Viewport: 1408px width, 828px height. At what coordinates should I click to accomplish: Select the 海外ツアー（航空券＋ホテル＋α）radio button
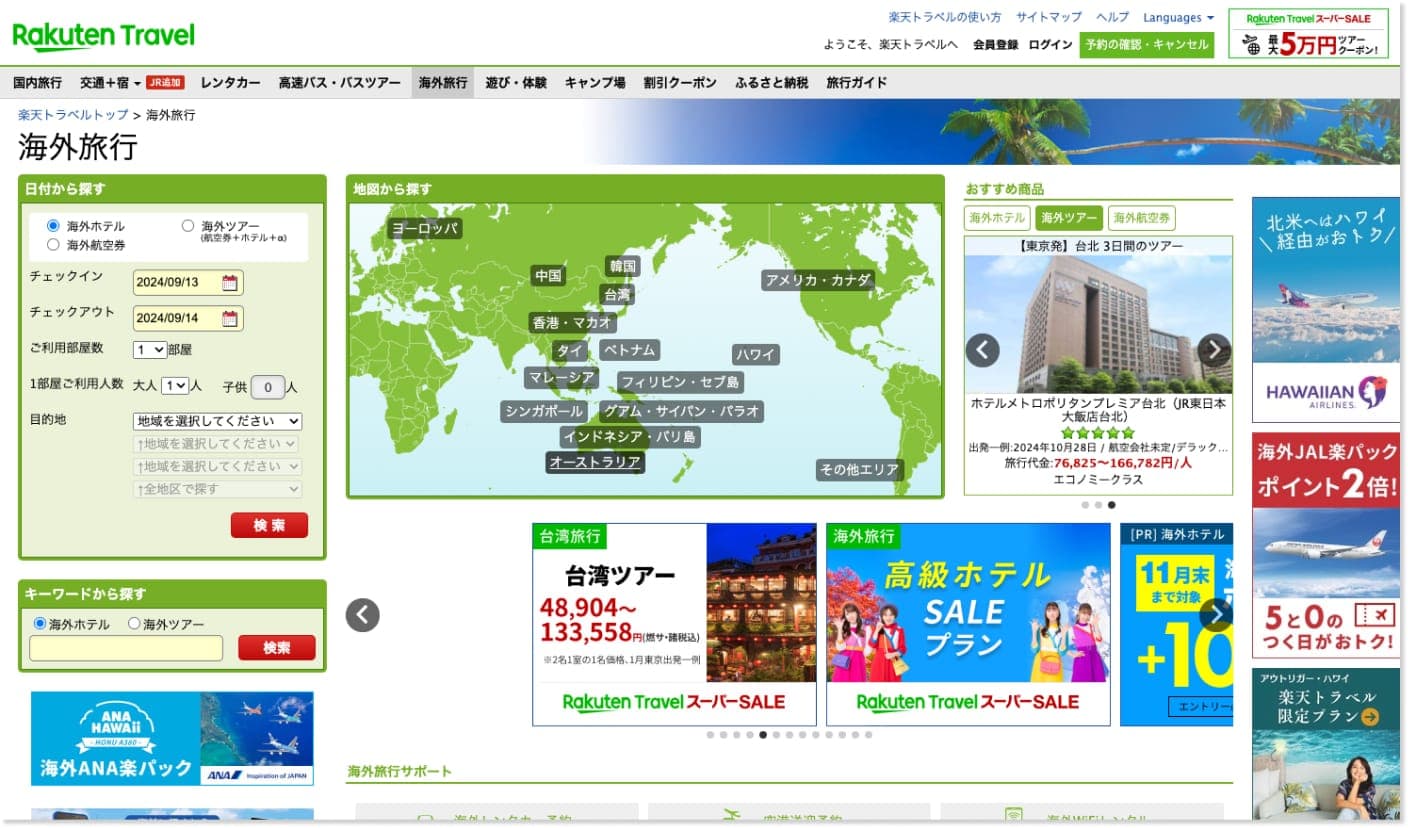tap(185, 224)
